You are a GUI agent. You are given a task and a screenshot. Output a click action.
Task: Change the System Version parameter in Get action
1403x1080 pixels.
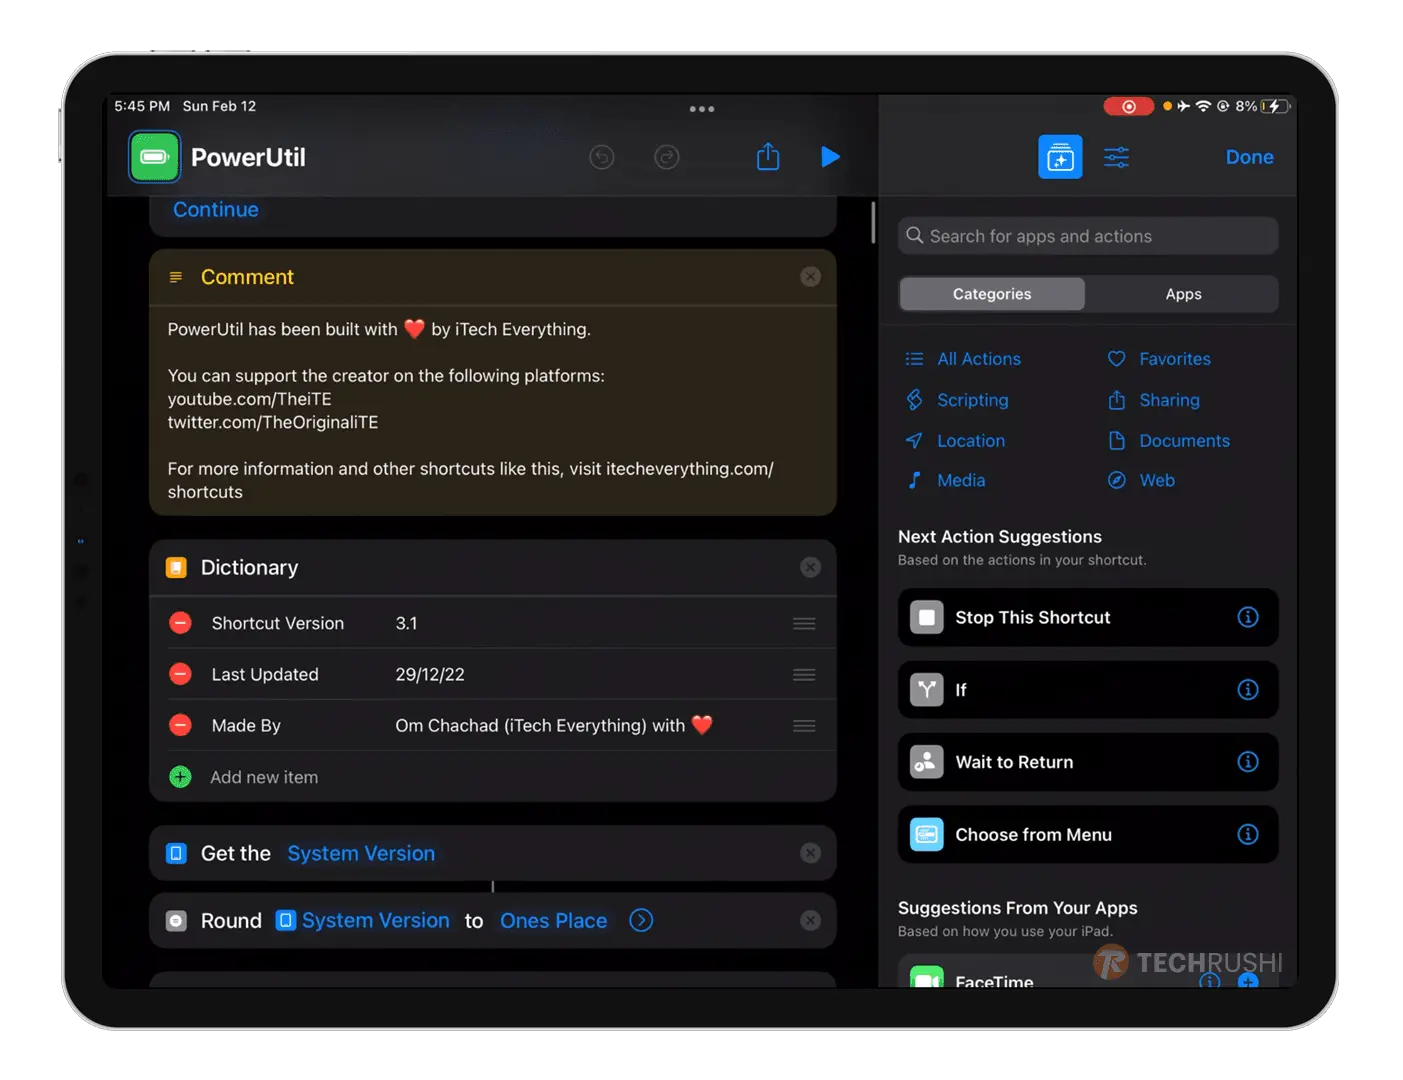tap(361, 853)
